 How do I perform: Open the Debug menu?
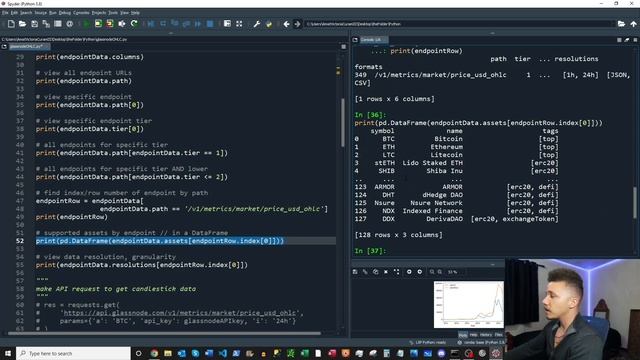(x=64, y=13)
